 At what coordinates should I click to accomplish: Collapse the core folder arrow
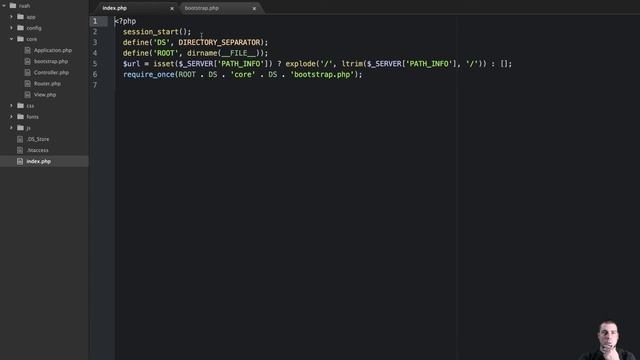click(11, 39)
